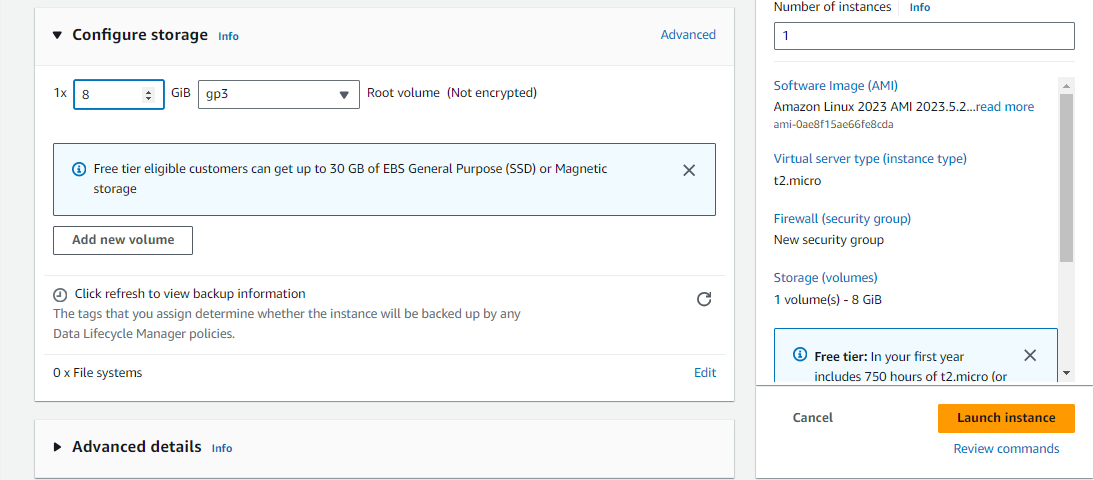Expand the Advanced details section
Image resolution: width=1094 pixels, height=480 pixels.
click(x=58, y=447)
